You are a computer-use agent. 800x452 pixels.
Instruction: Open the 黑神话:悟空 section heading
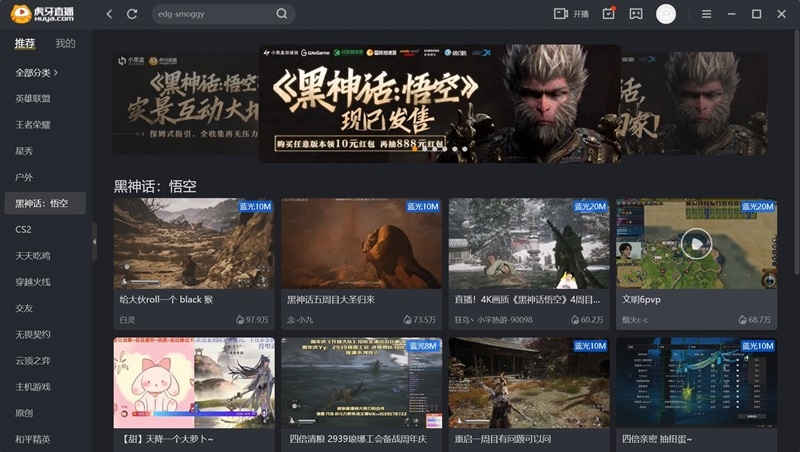click(x=155, y=186)
